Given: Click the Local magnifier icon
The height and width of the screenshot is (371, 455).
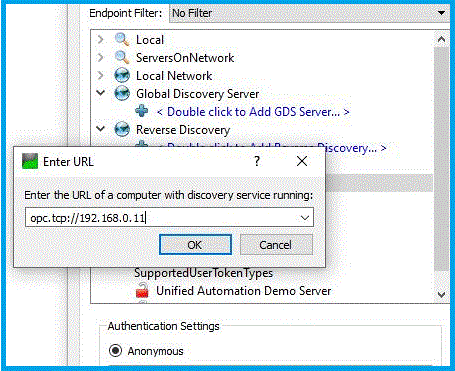Looking at the screenshot, I should pos(122,40).
